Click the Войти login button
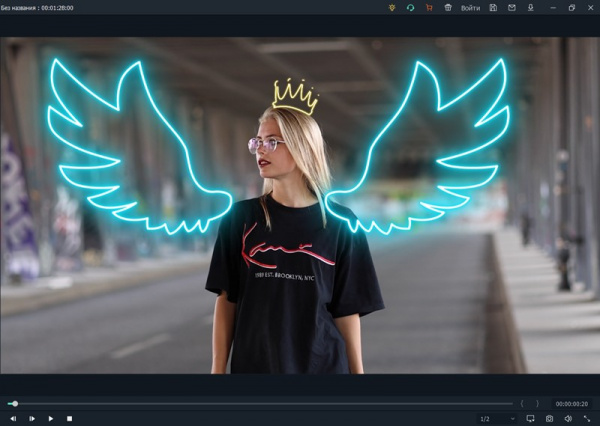Viewport: 600px width, 426px height. click(x=470, y=8)
